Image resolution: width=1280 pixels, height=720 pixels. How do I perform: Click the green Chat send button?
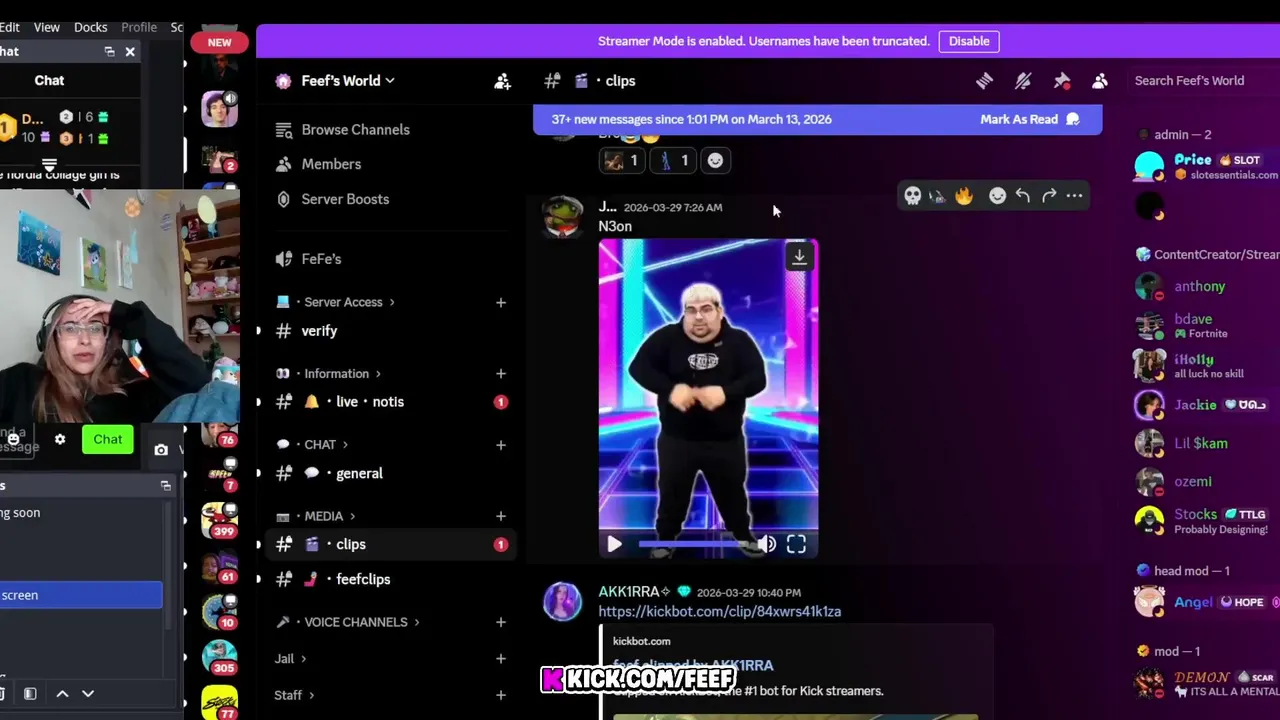[x=107, y=439]
